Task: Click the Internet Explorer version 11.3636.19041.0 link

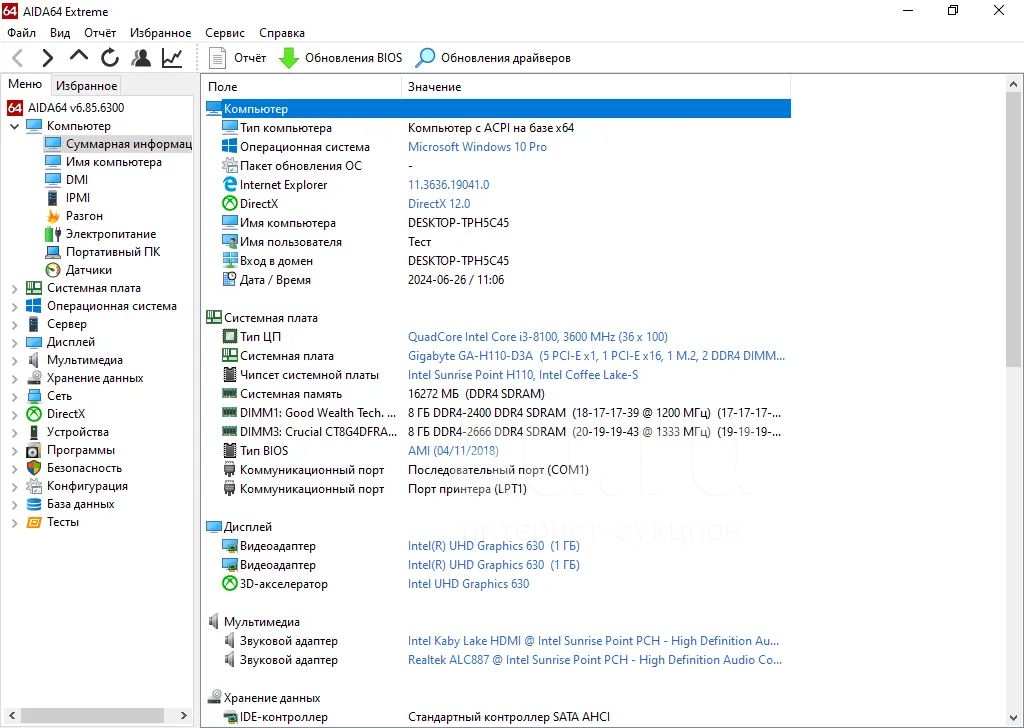Action: point(449,185)
